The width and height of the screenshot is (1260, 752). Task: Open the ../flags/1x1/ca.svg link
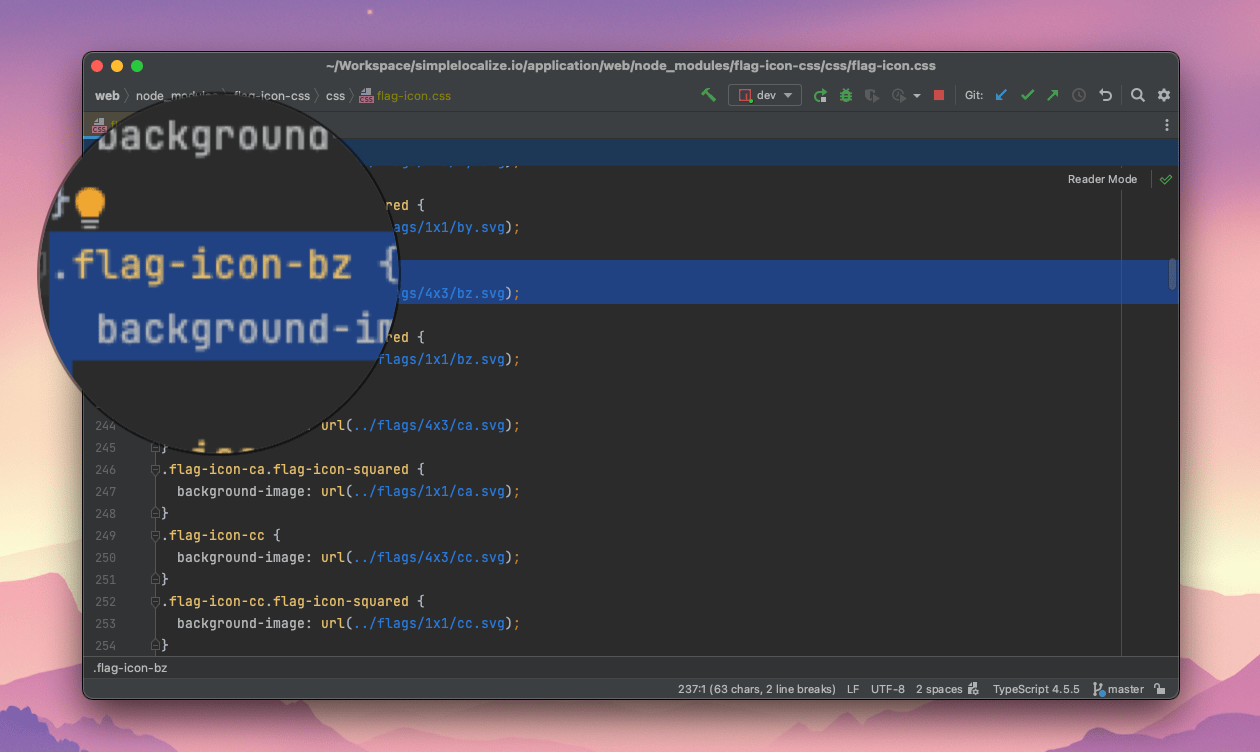tap(429, 491)
